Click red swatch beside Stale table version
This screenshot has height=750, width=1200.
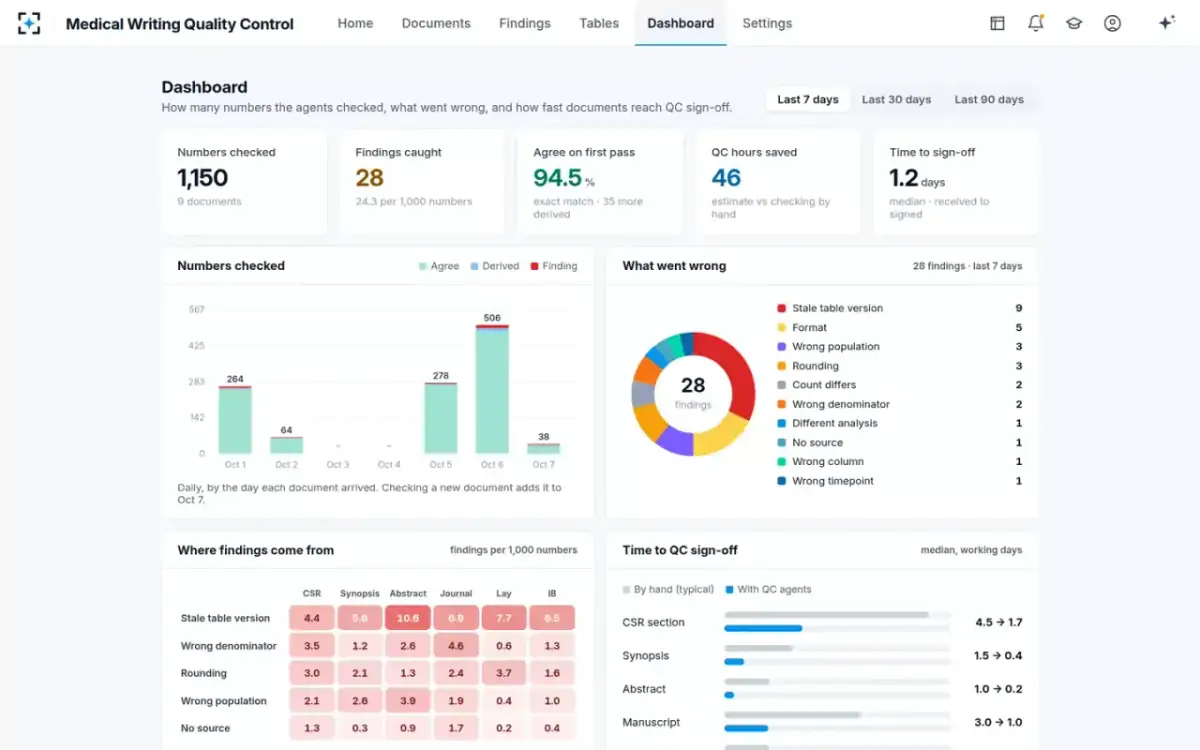tap(781, 308)
